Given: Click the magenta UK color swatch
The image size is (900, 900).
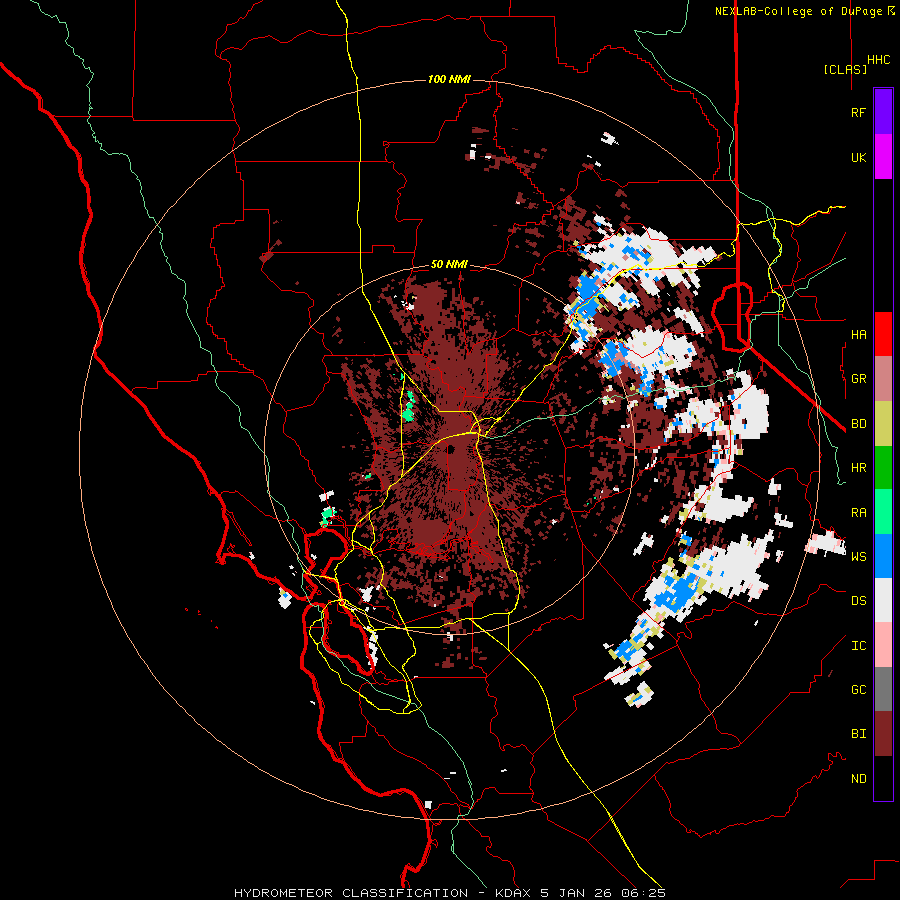Looking at the screenshot, I should [x=883, y=157].
